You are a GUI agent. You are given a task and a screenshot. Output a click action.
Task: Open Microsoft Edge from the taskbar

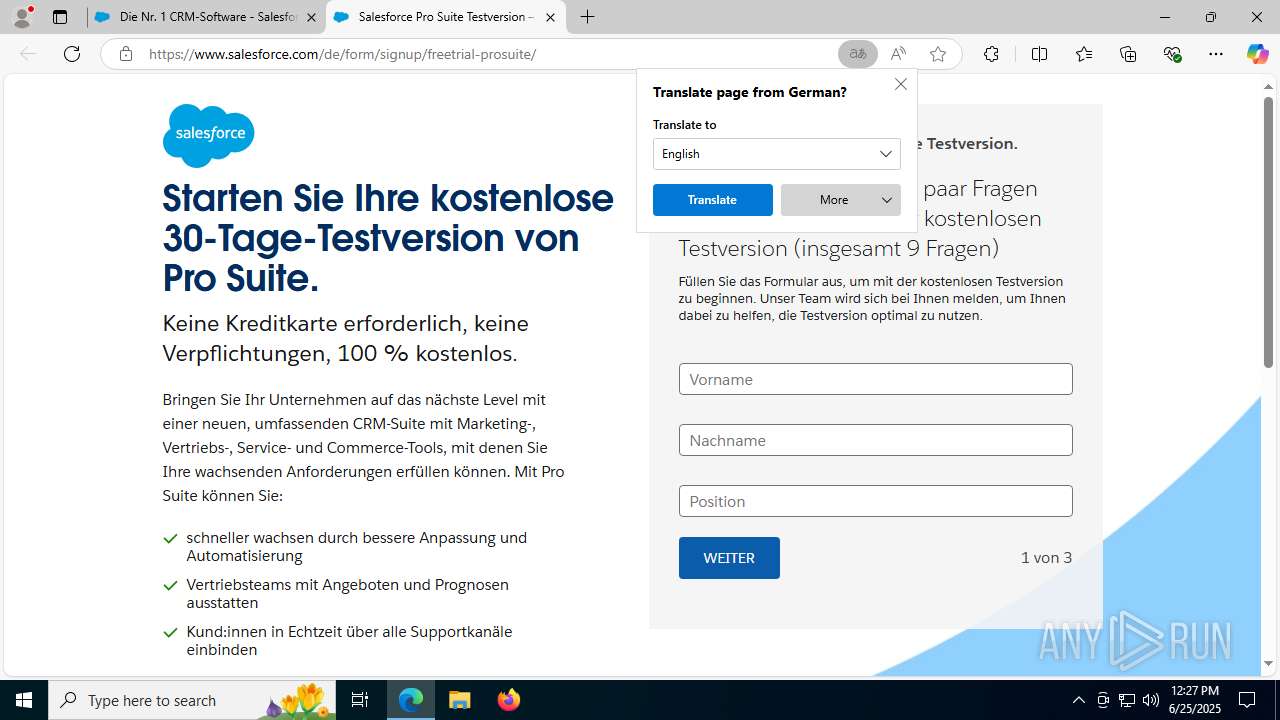(411, 700)
